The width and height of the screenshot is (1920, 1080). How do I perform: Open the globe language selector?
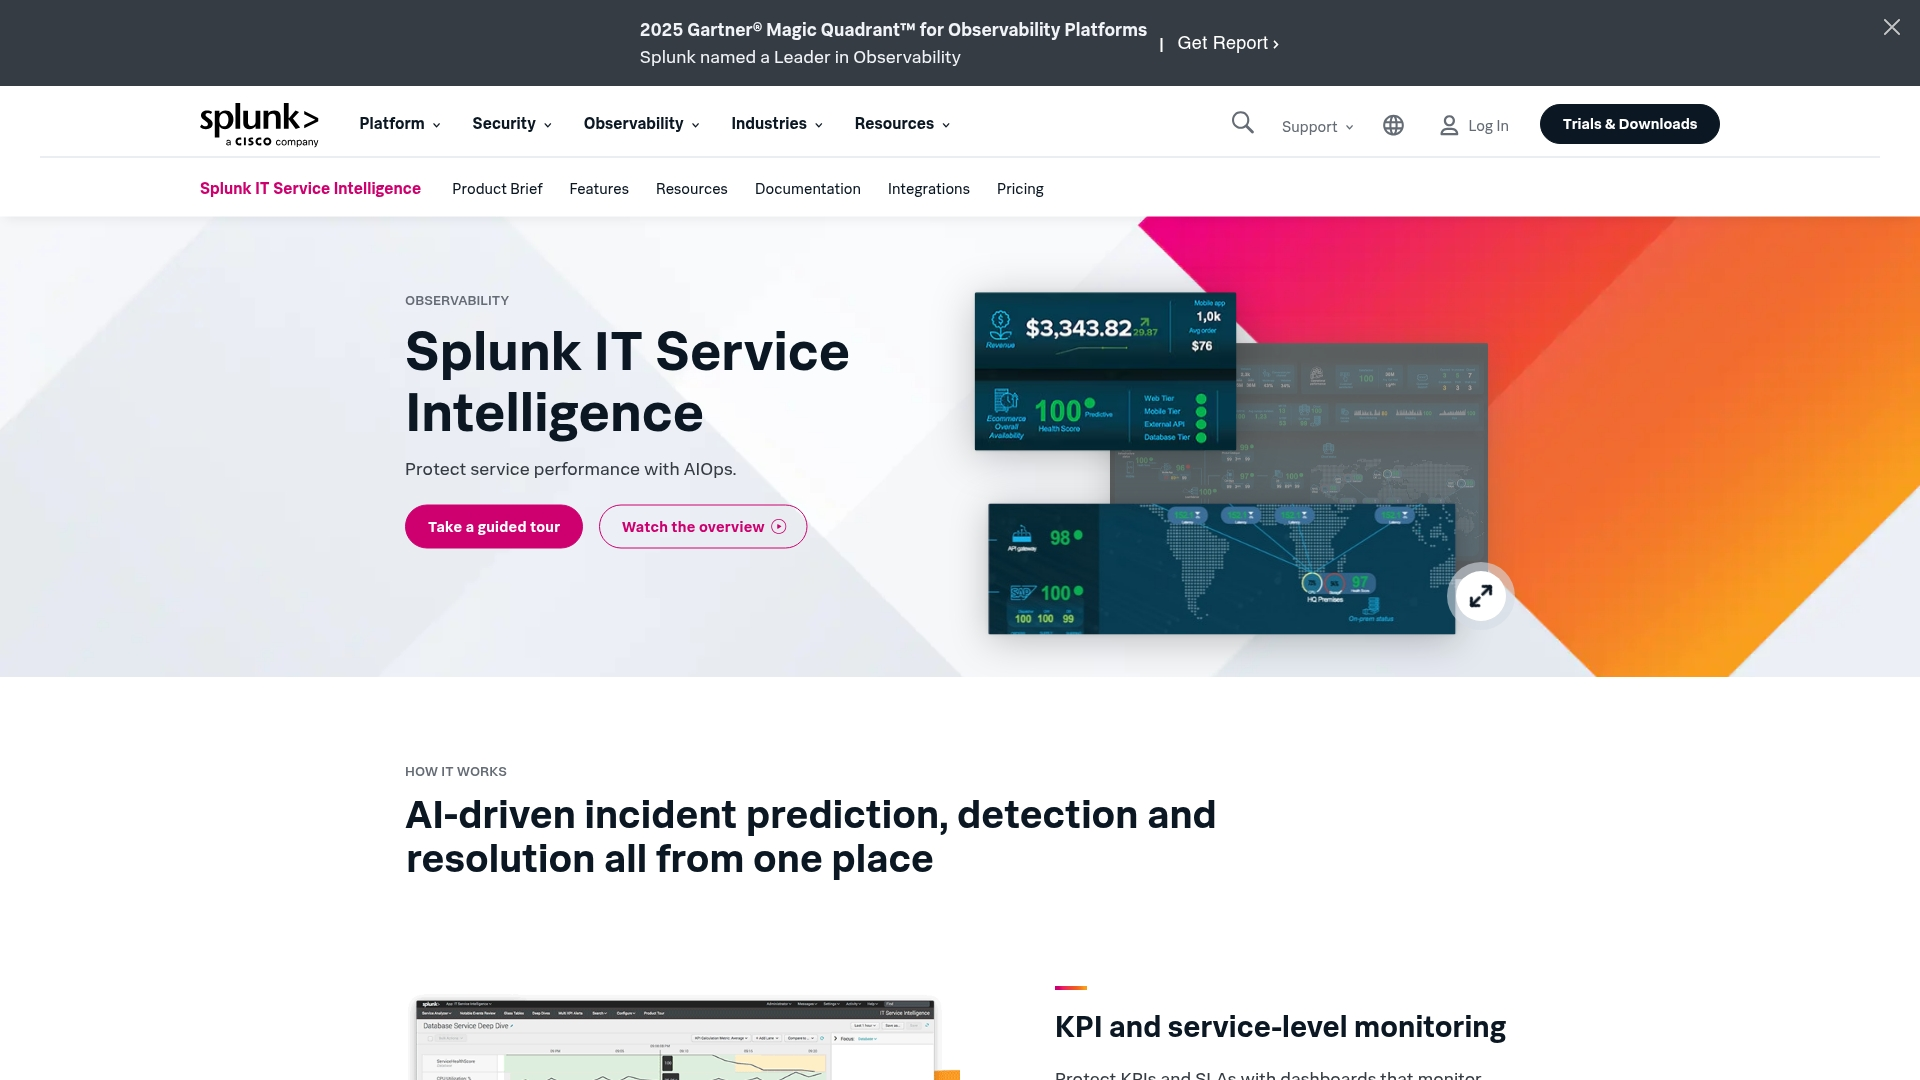[1393, 125]
